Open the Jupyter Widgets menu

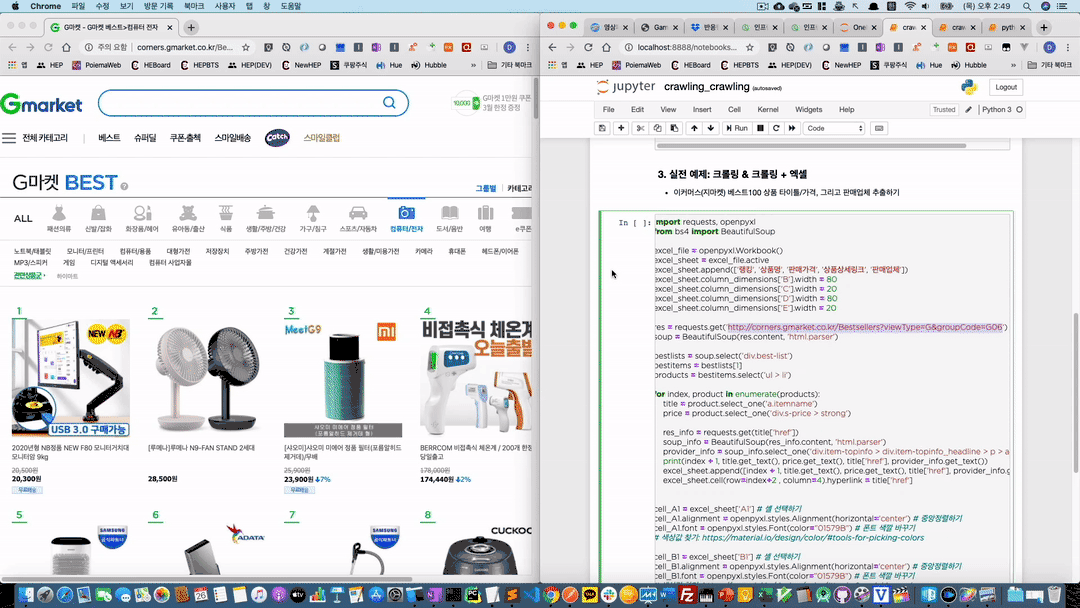tap(809, 109)
